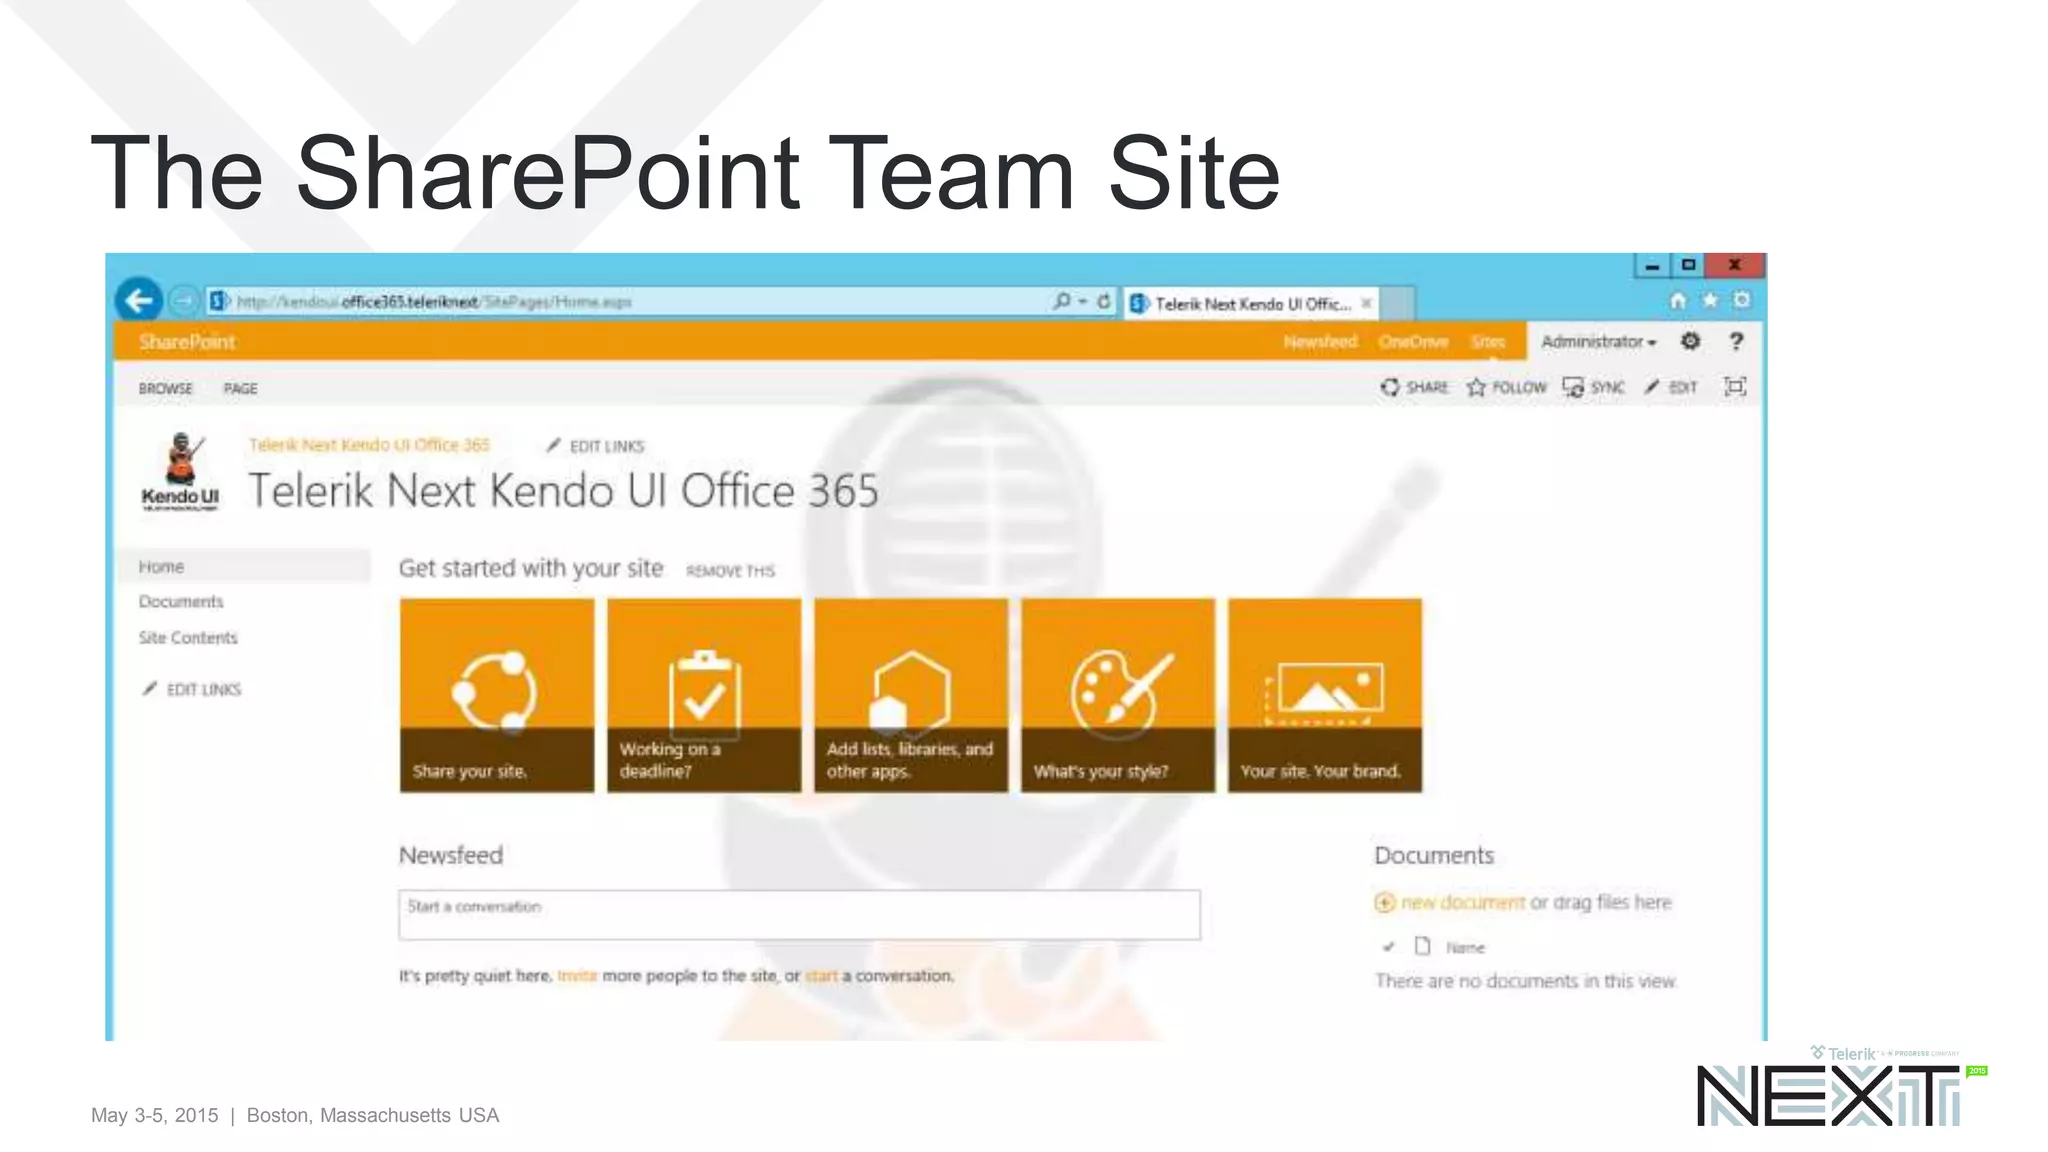Click the document type column icon
The width and height of the screenshot is (2048, 1152).
[1422, 945]
